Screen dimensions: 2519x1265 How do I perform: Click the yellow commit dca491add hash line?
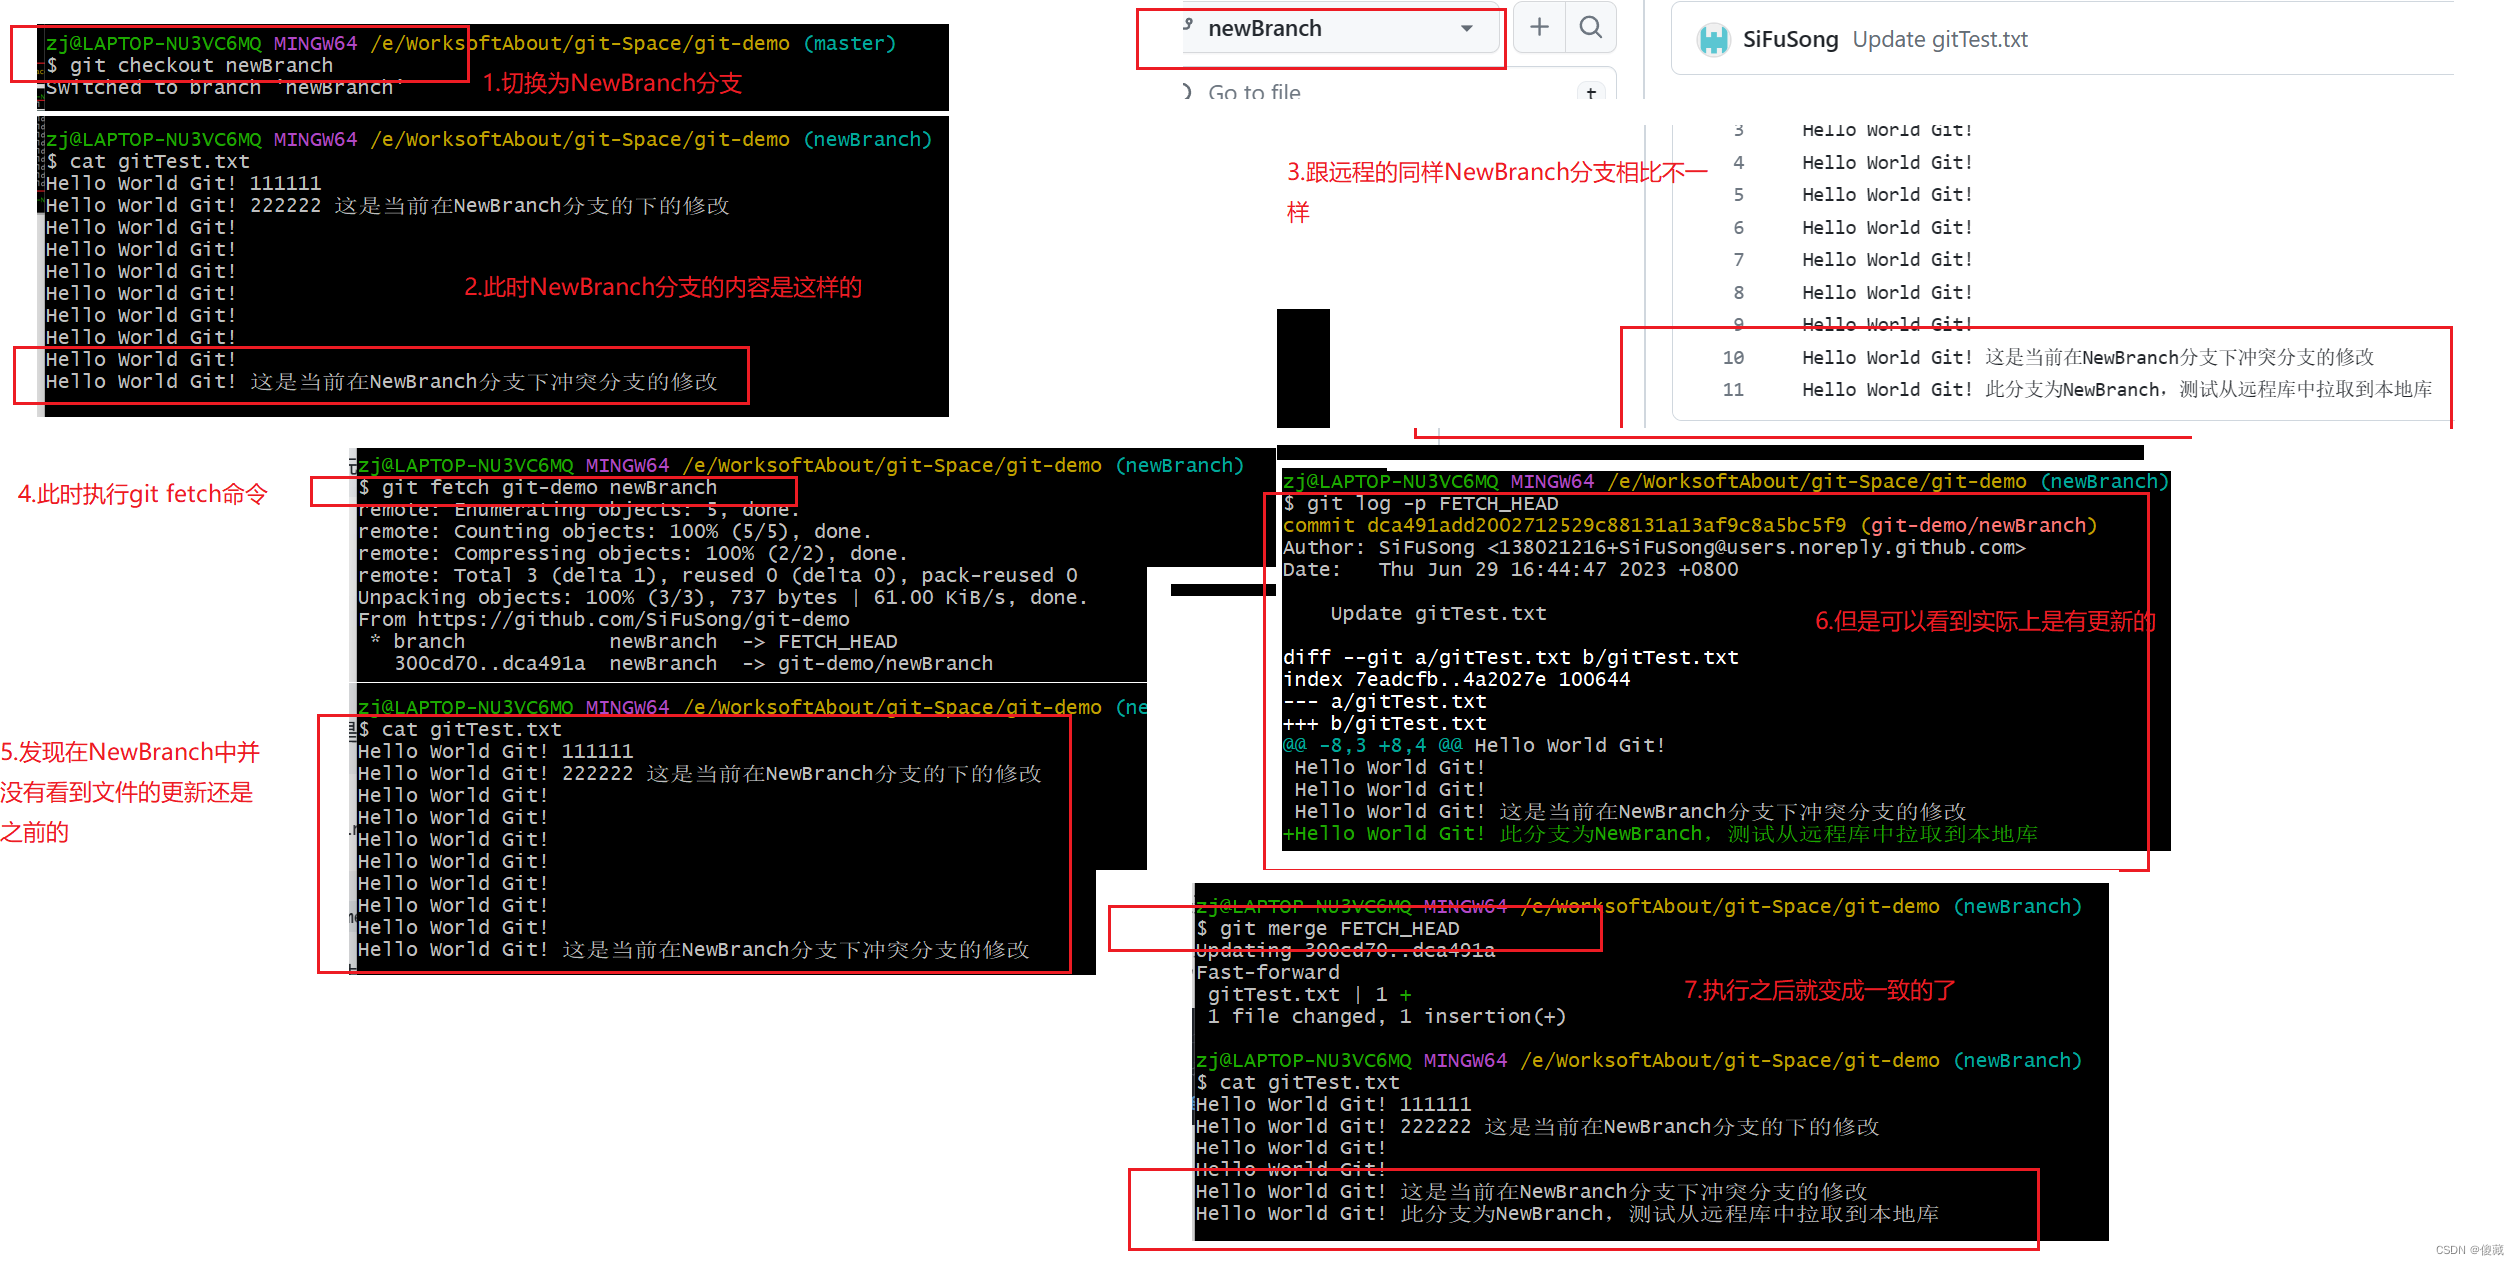[x=1690, y=526]
